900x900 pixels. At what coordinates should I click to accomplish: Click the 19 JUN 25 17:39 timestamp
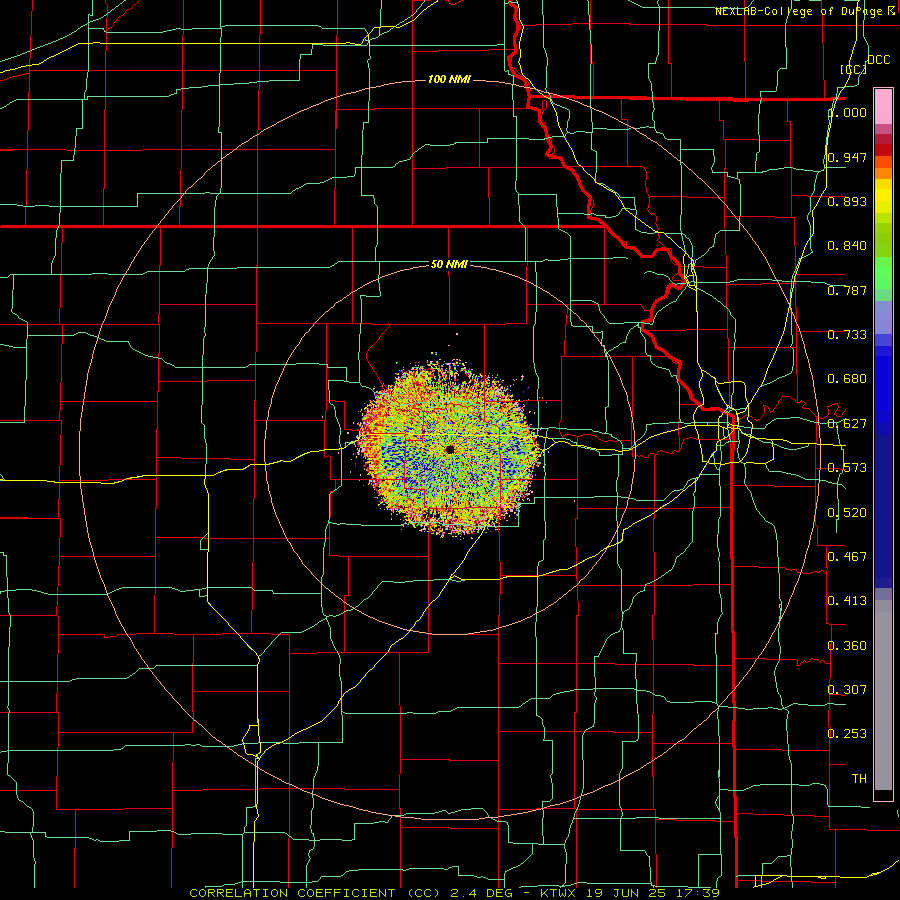pyautogui.click(x=653, y=893)
